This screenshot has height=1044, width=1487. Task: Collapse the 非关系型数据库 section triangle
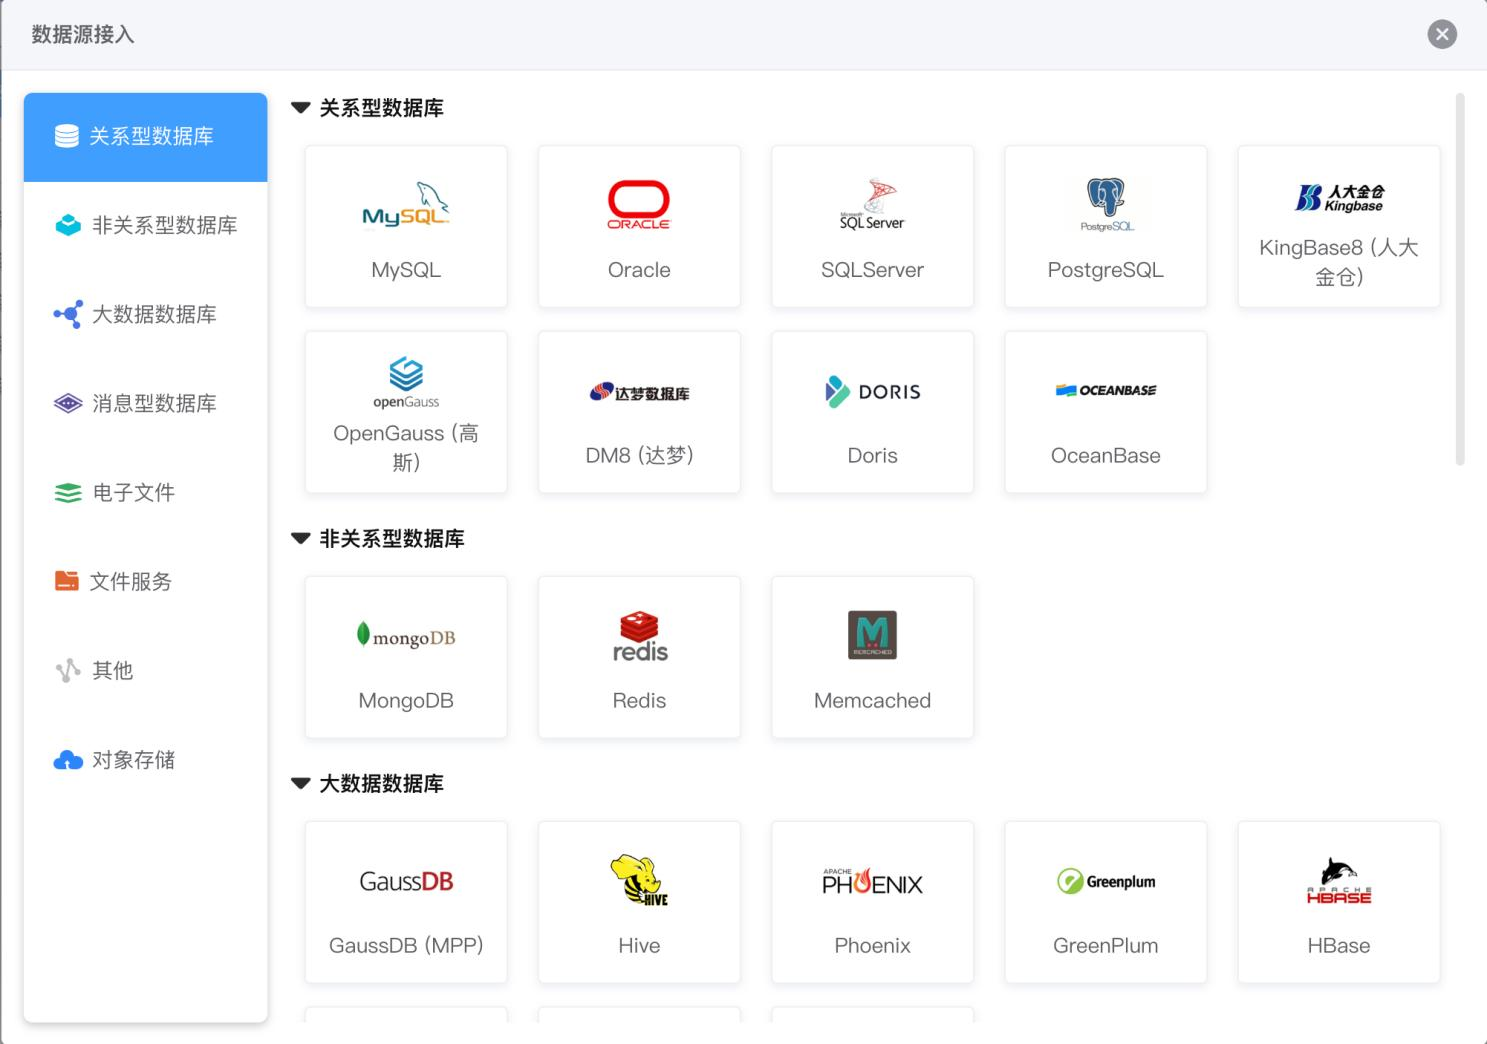click(x=300, y=539)
